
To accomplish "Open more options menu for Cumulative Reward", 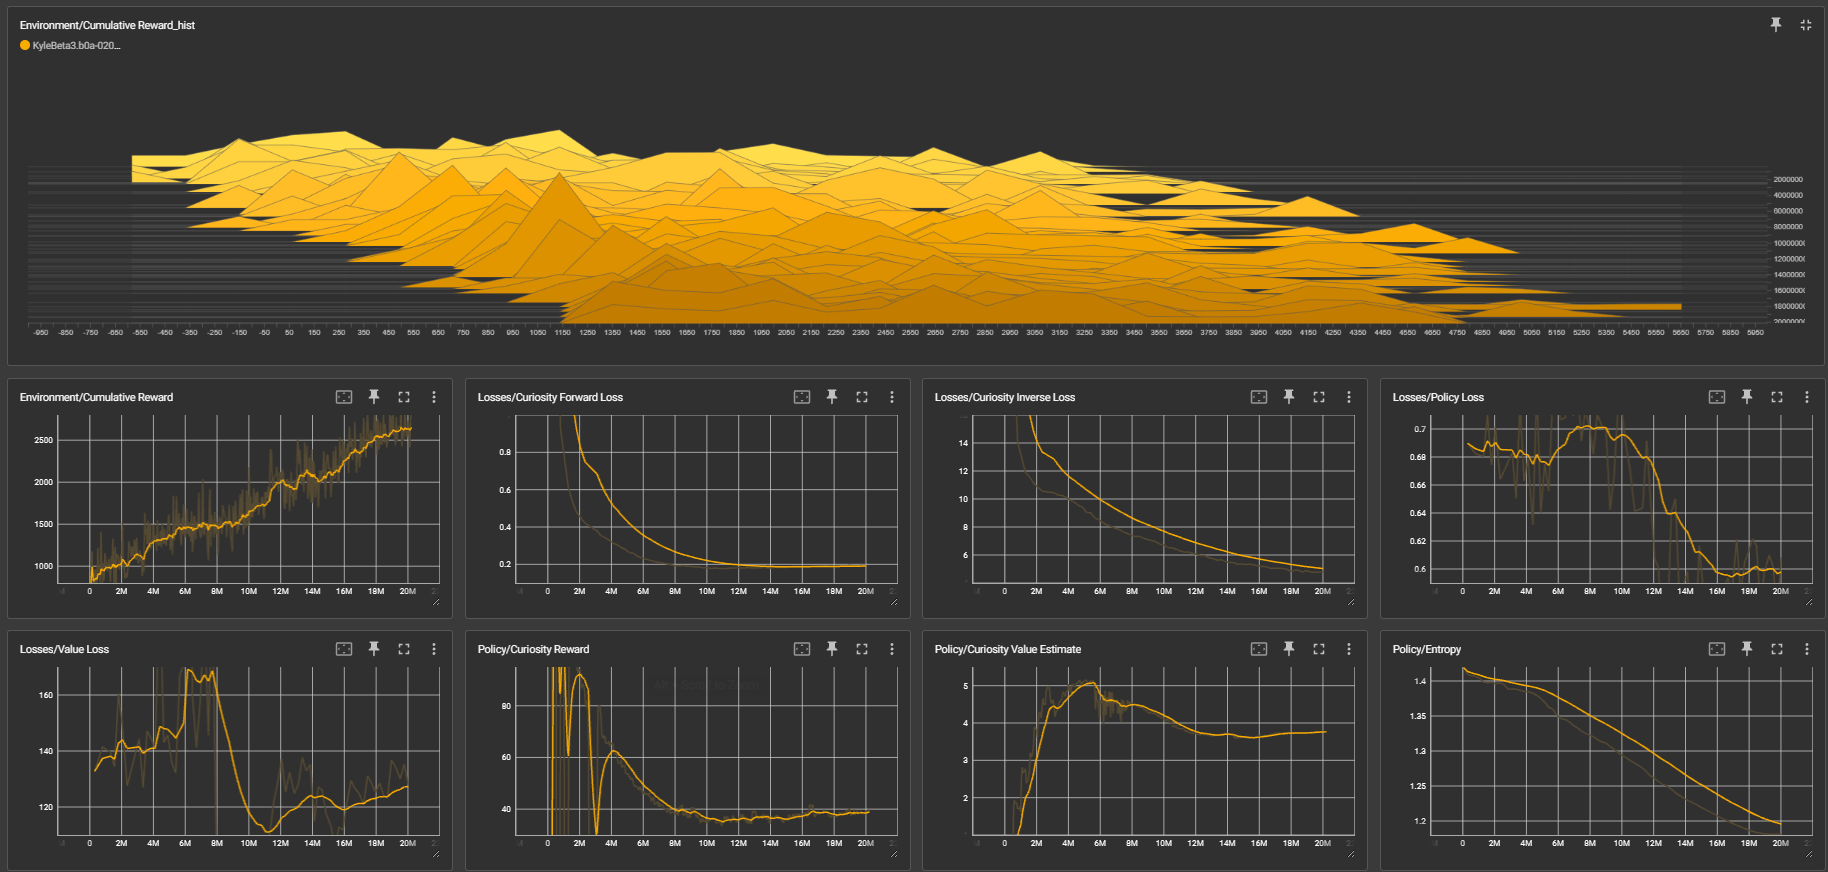I will coord(434,397).
